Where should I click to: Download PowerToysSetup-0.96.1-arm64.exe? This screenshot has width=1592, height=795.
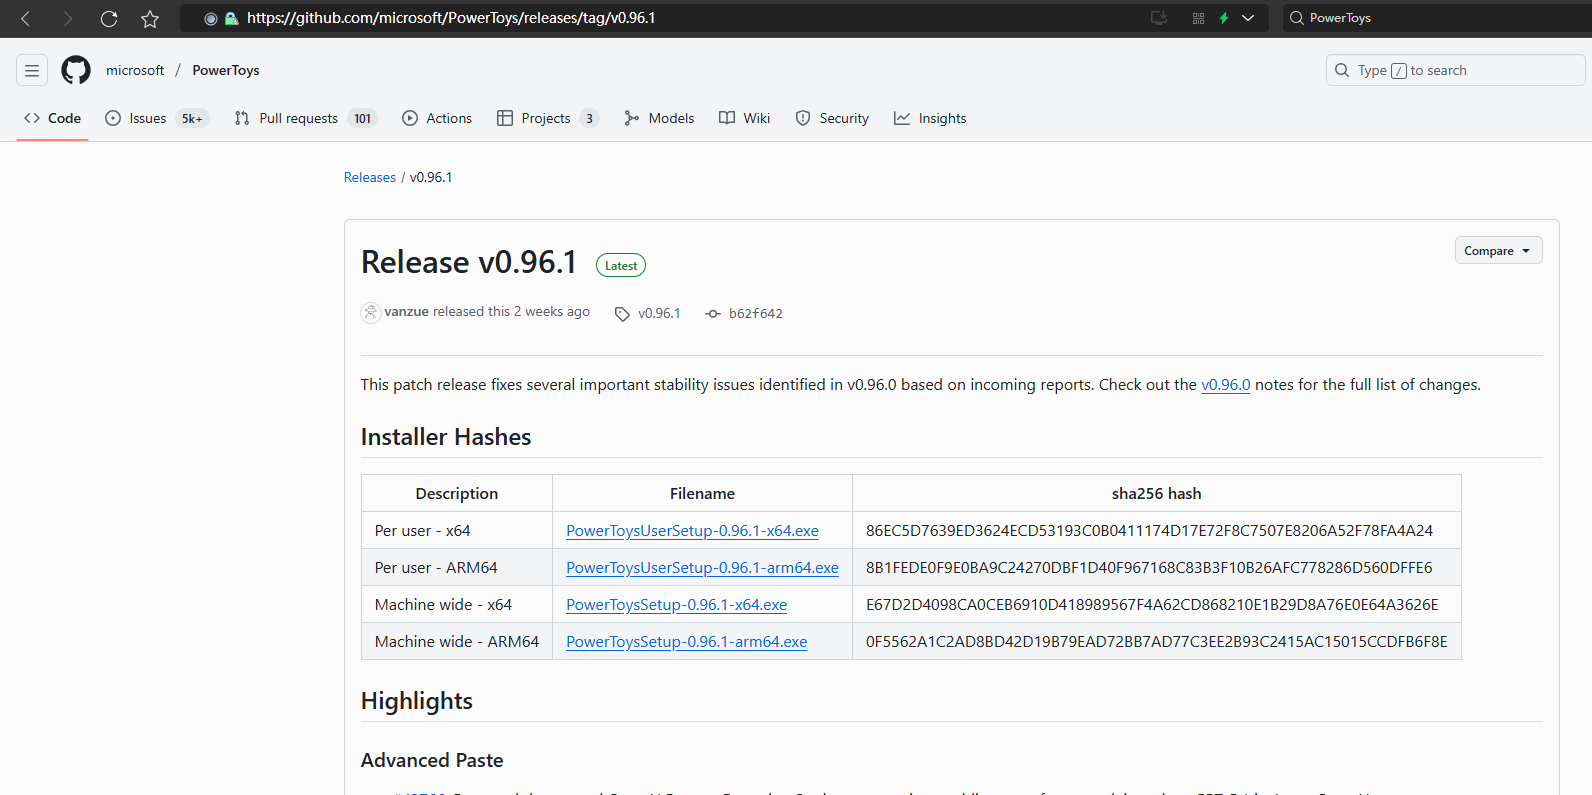pyautogui.click(x=686, y=642)
